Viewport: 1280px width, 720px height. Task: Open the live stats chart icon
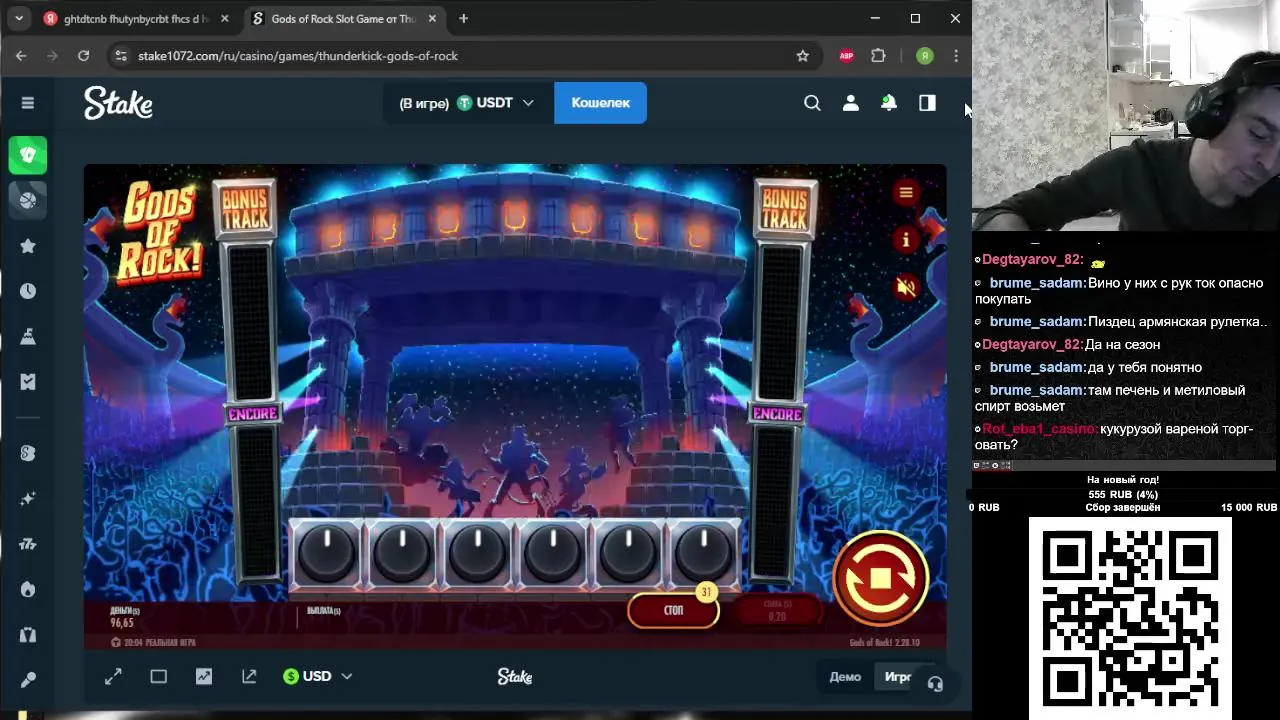click(204, 677)
